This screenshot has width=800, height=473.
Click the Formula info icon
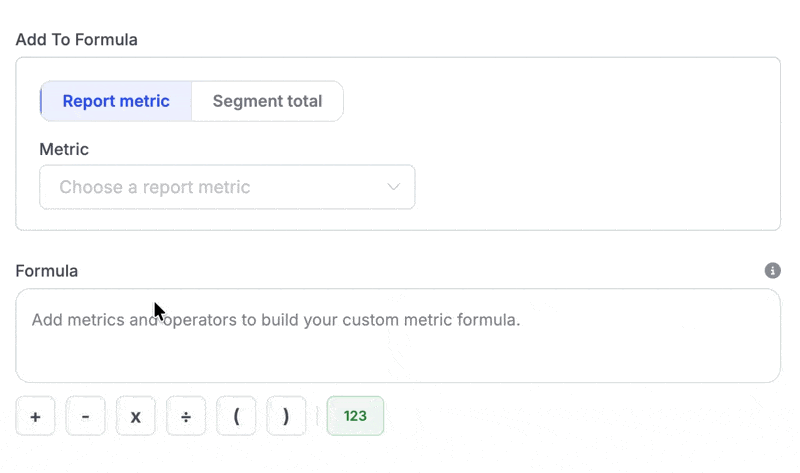(772, 270)
